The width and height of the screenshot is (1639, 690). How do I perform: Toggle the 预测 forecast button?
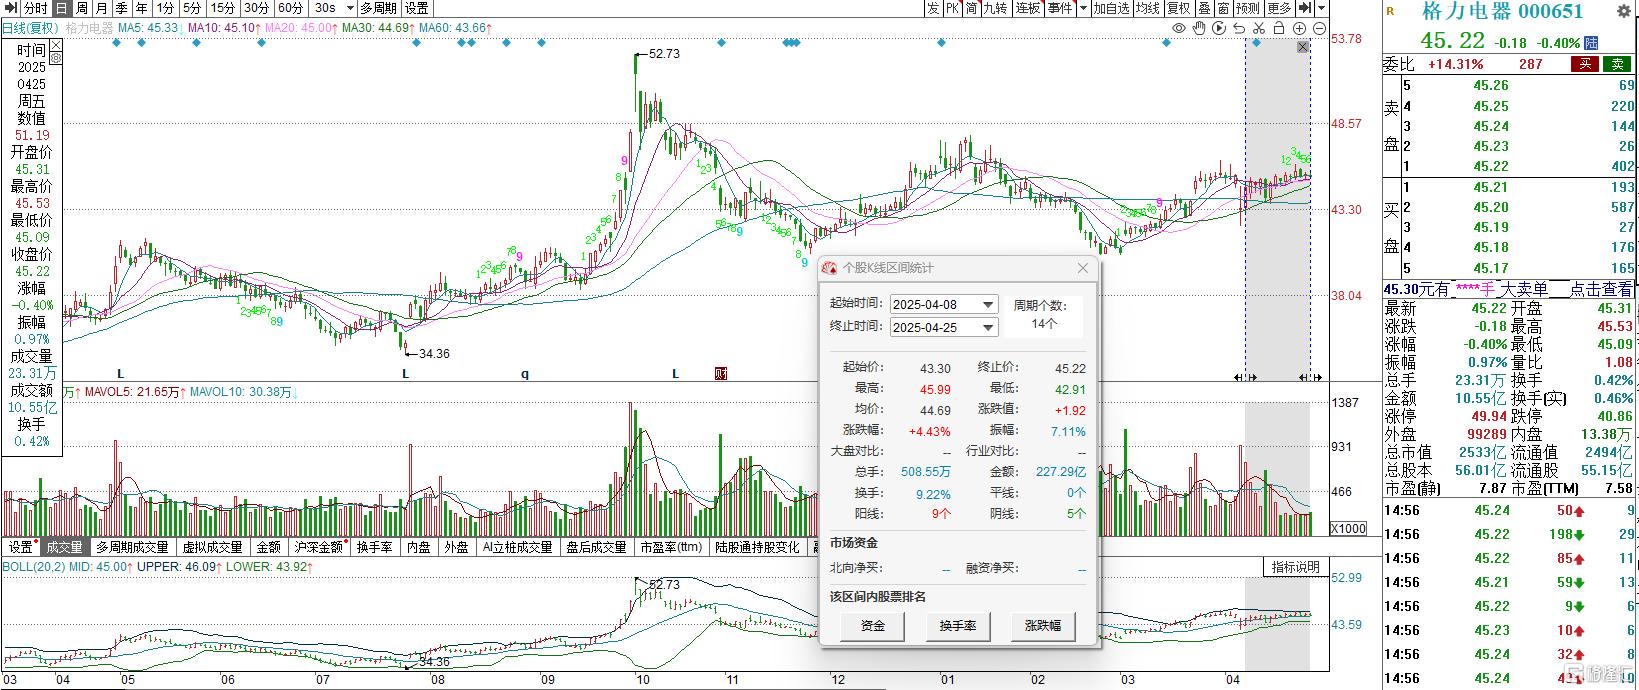(1247, 8)
